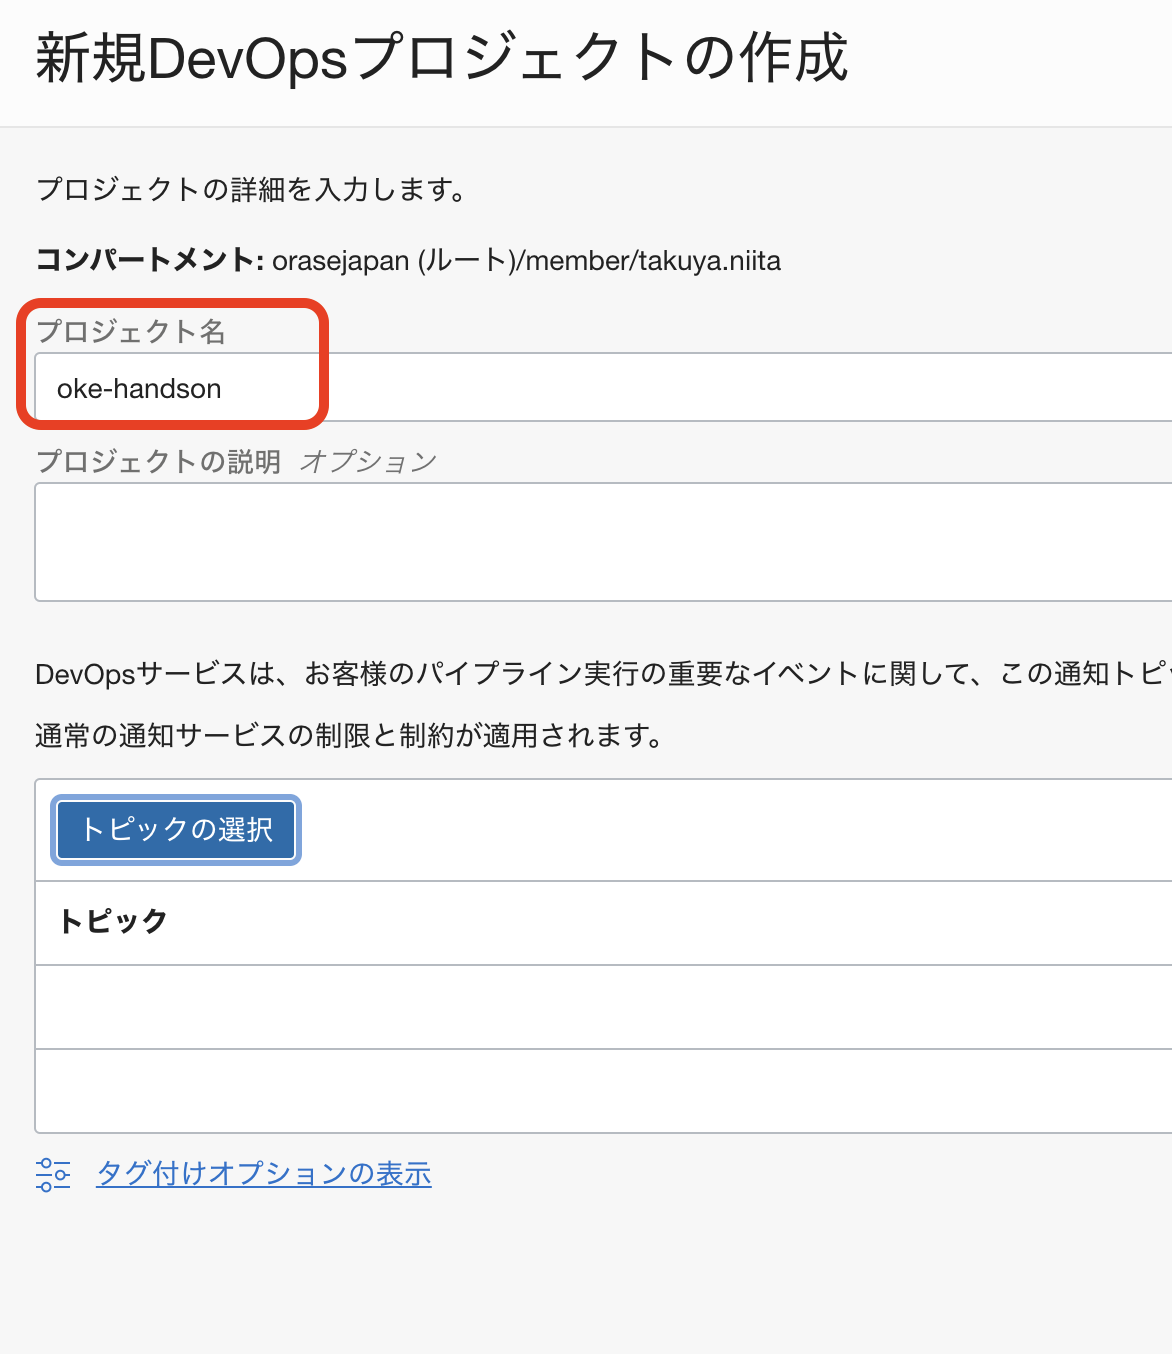Click the tagging options sliders icon
Image resolution: width=1172 pixels, height=1354 pixels.
53,1174
